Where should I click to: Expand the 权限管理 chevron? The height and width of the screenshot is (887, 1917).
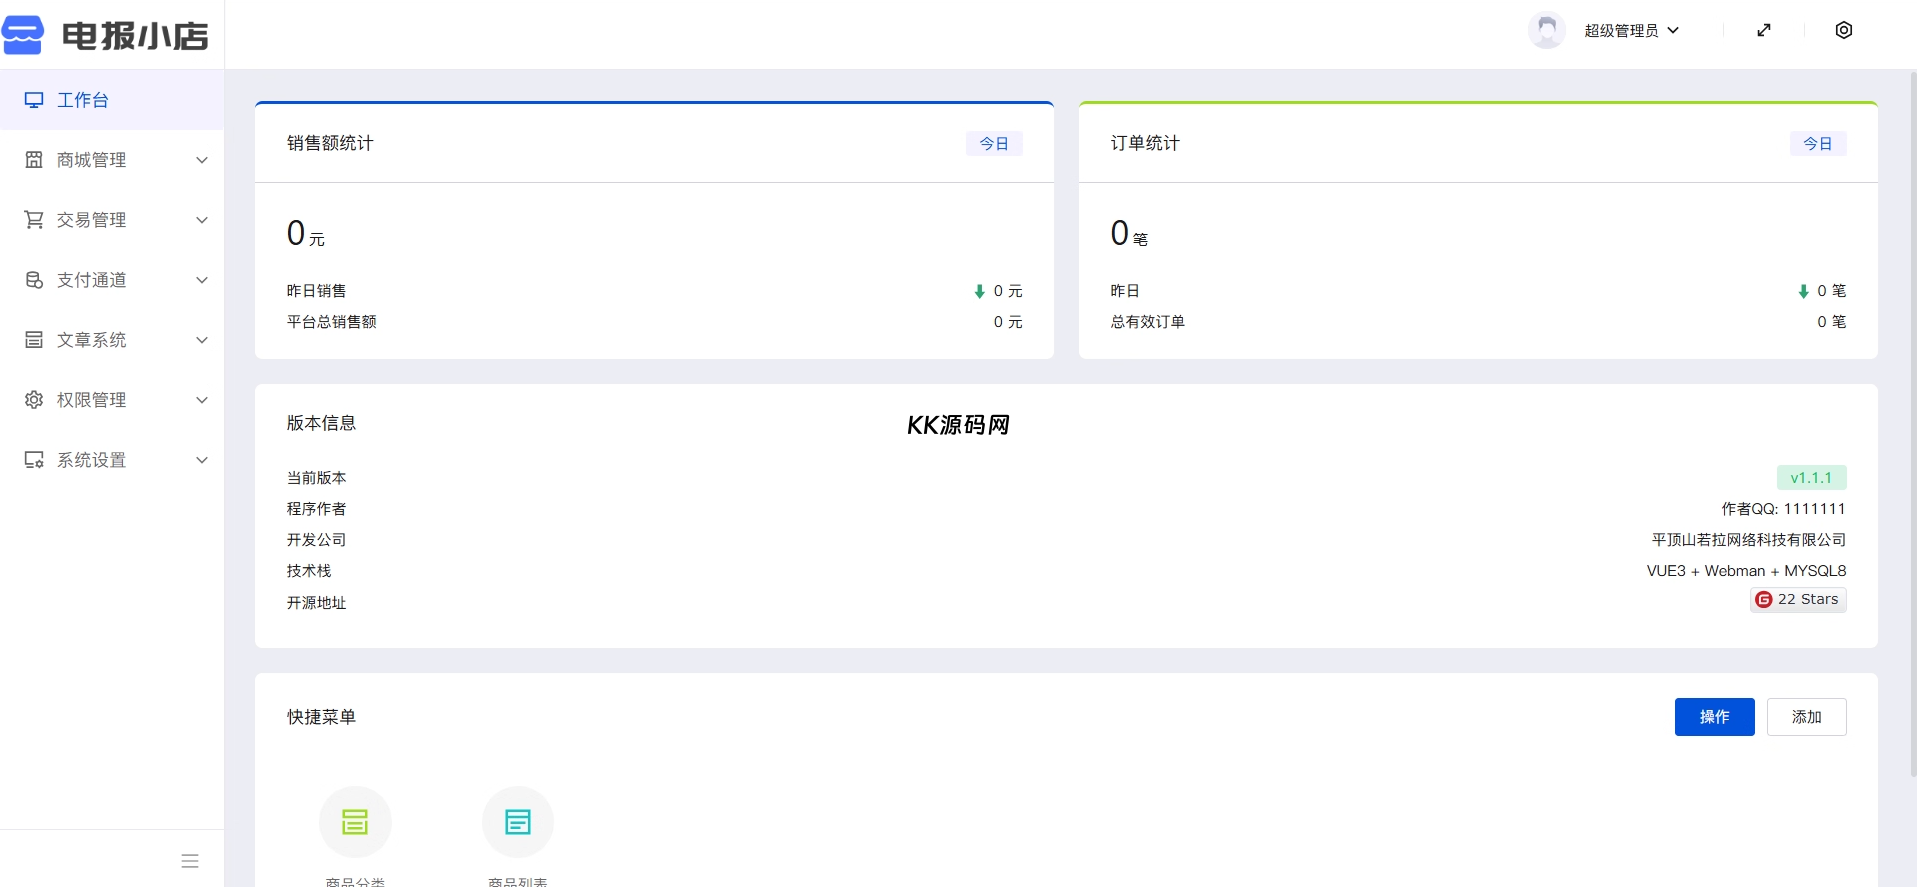[x=202, y=400]
